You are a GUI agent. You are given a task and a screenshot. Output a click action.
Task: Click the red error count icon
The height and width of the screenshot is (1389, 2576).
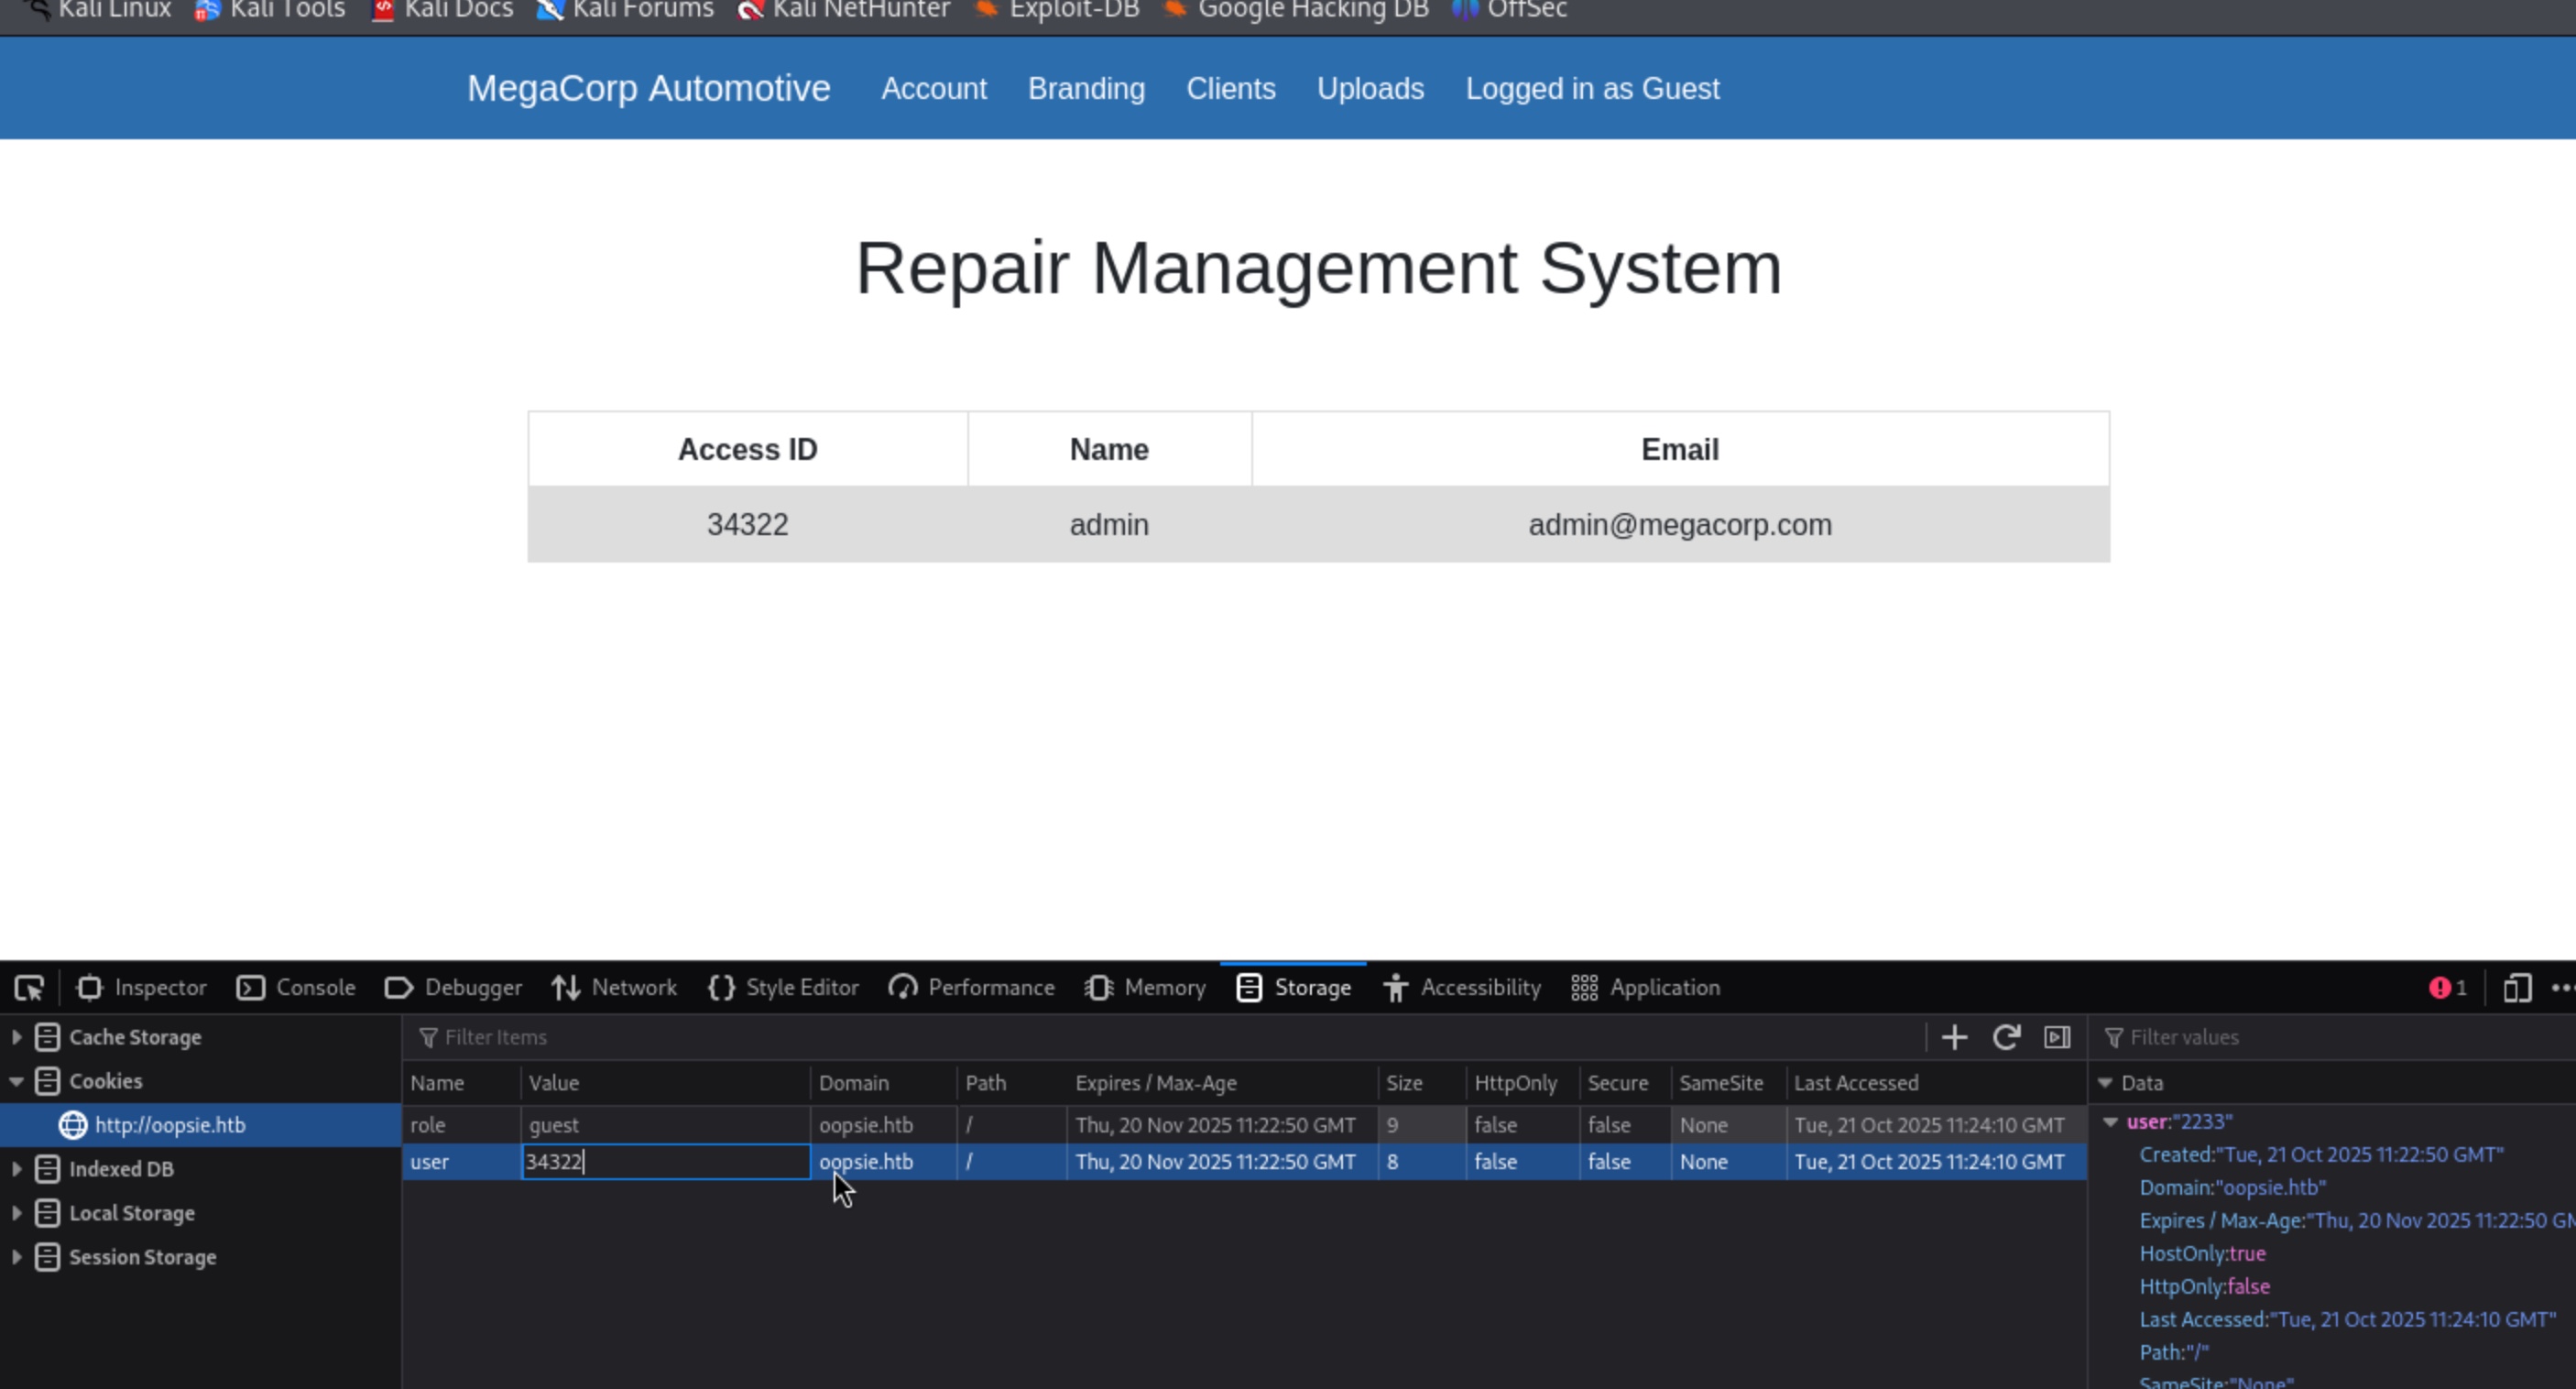tap(2440, 988)
